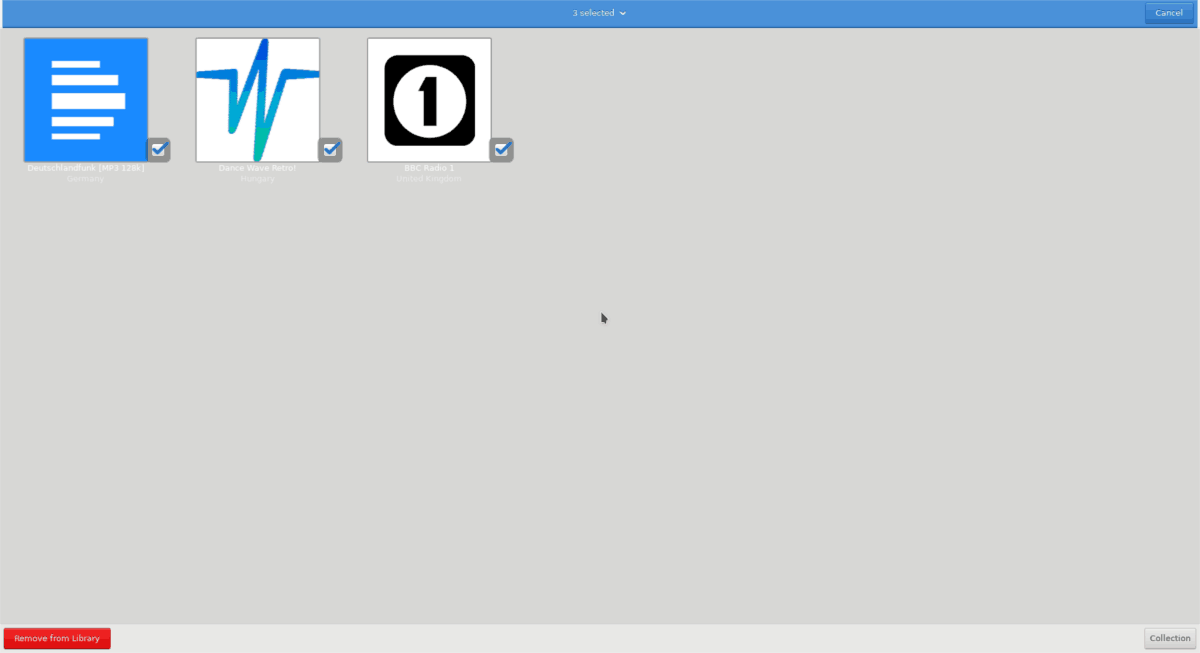Click the Dance Wave Retro station logo
The image size is (1200, 653).
(x=258, y=100)
